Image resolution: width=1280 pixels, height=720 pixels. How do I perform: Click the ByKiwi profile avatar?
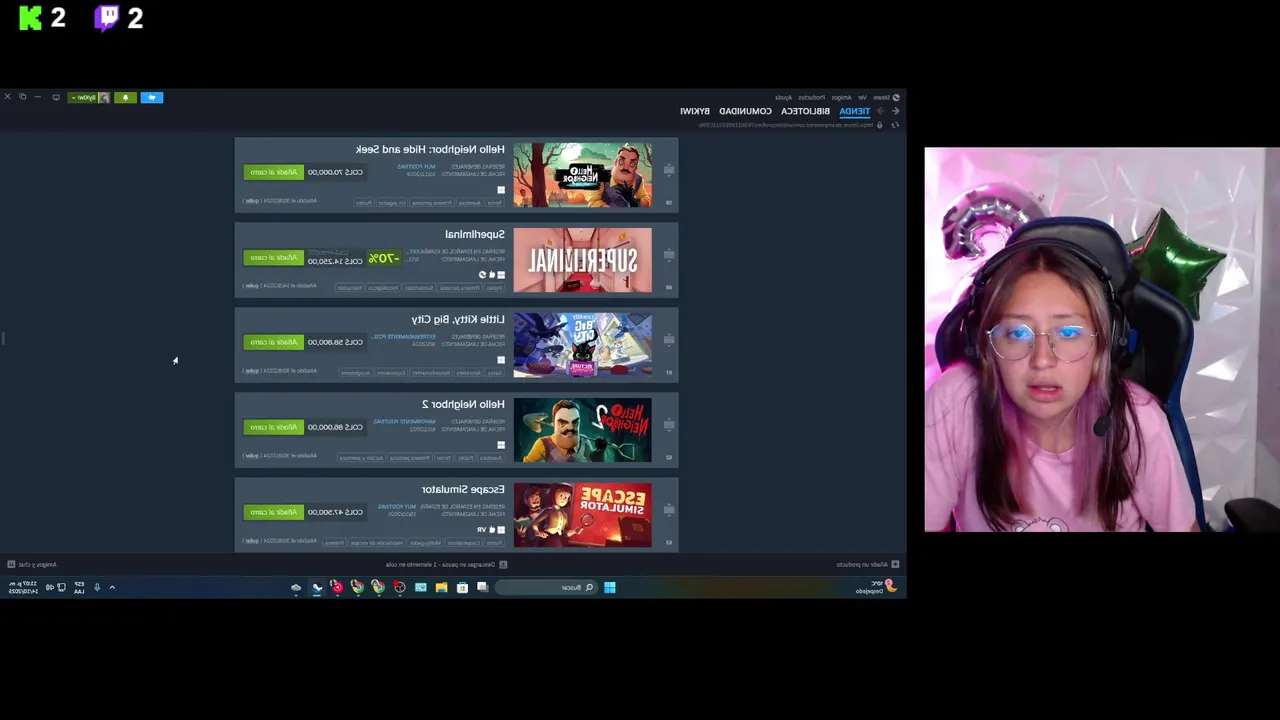pos(103,97)
